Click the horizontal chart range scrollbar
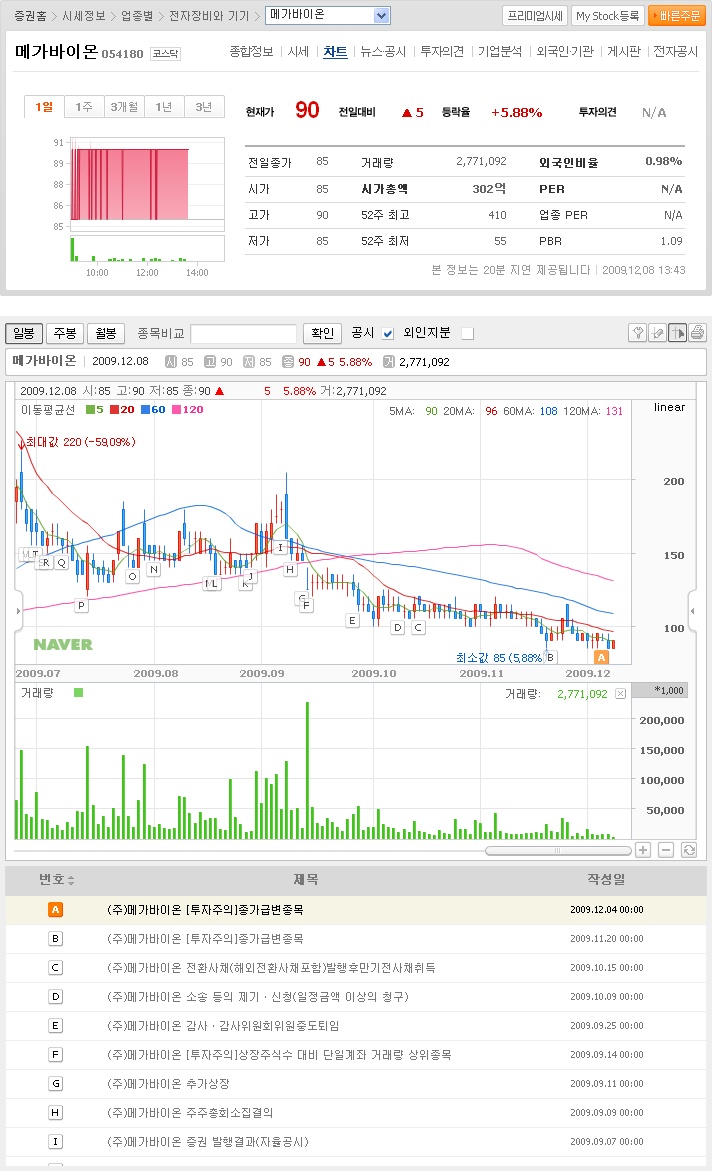The image size is (712, 1171). pyautogui.click(x=557, y=851)
